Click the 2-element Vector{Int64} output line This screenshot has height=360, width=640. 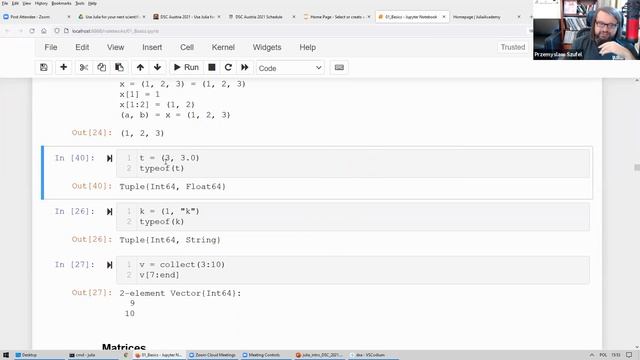click(180, 293)
